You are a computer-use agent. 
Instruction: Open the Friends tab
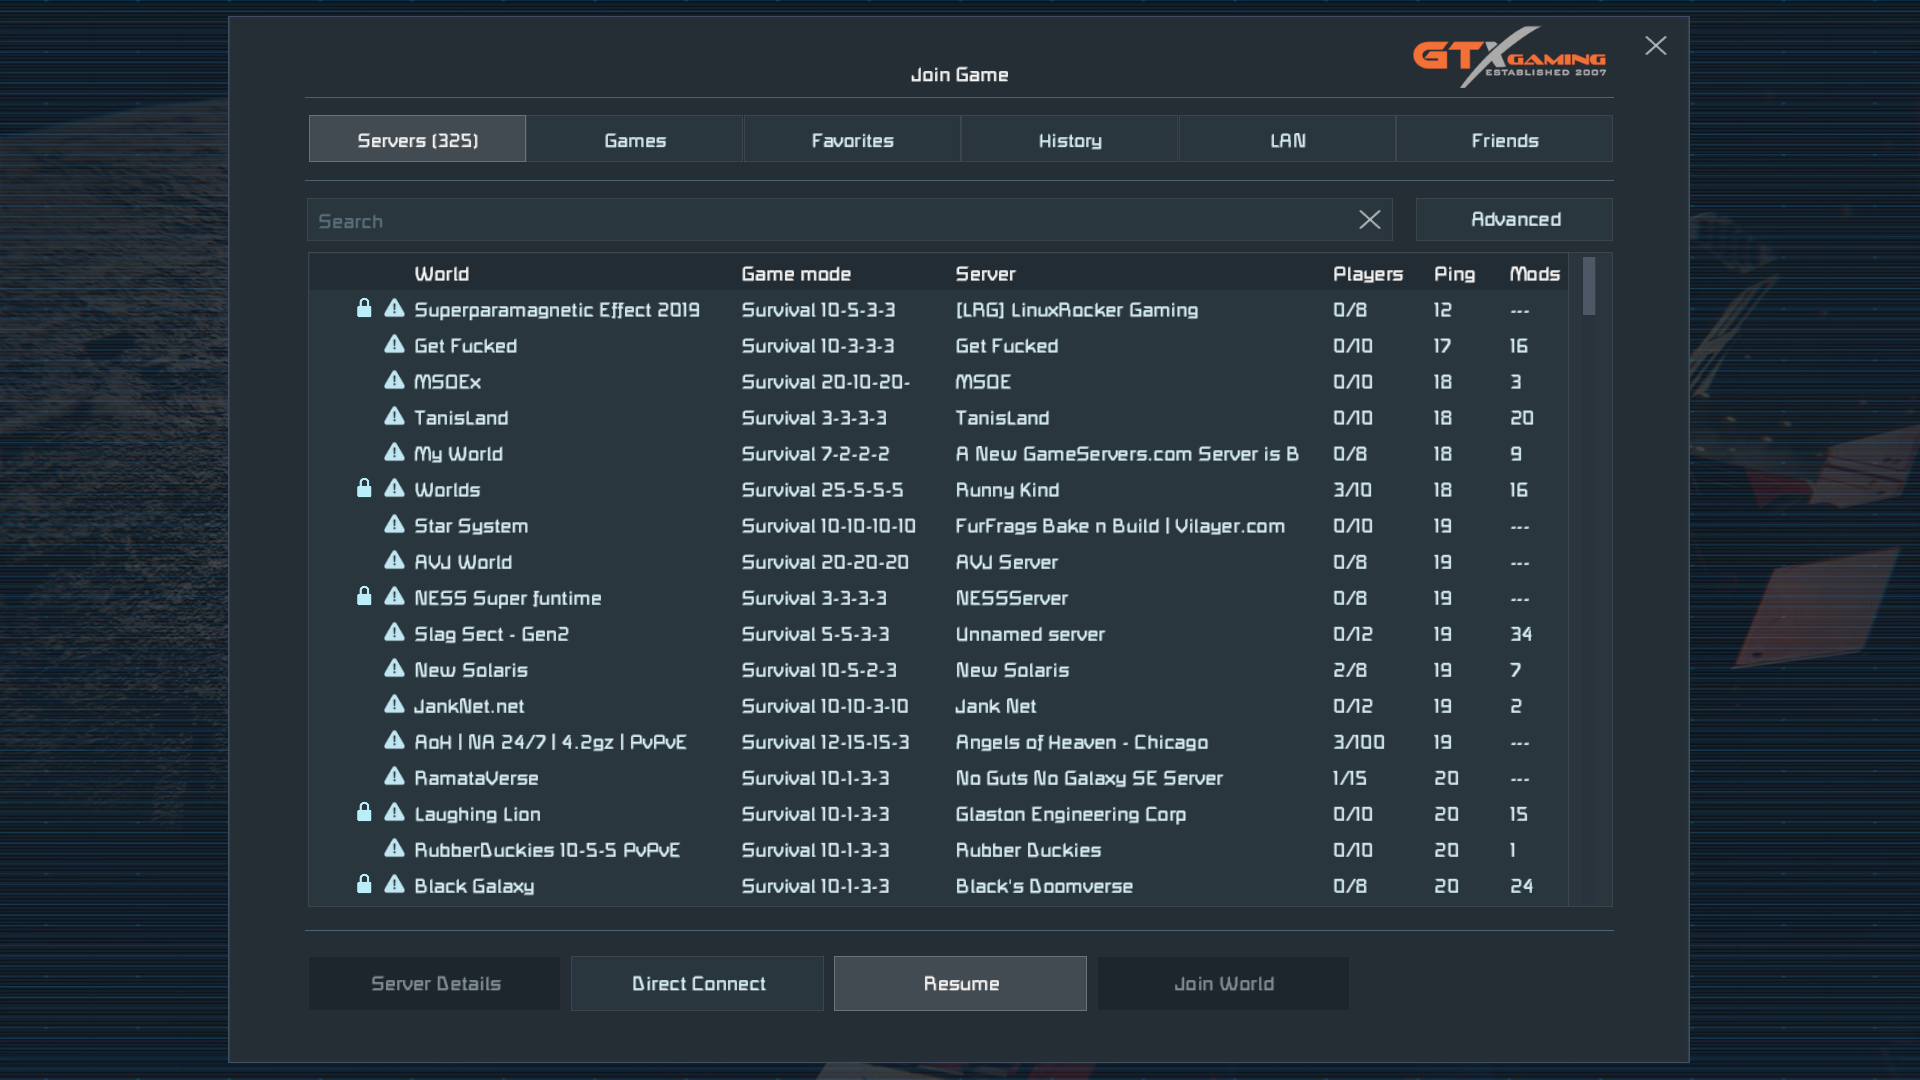1504,140
